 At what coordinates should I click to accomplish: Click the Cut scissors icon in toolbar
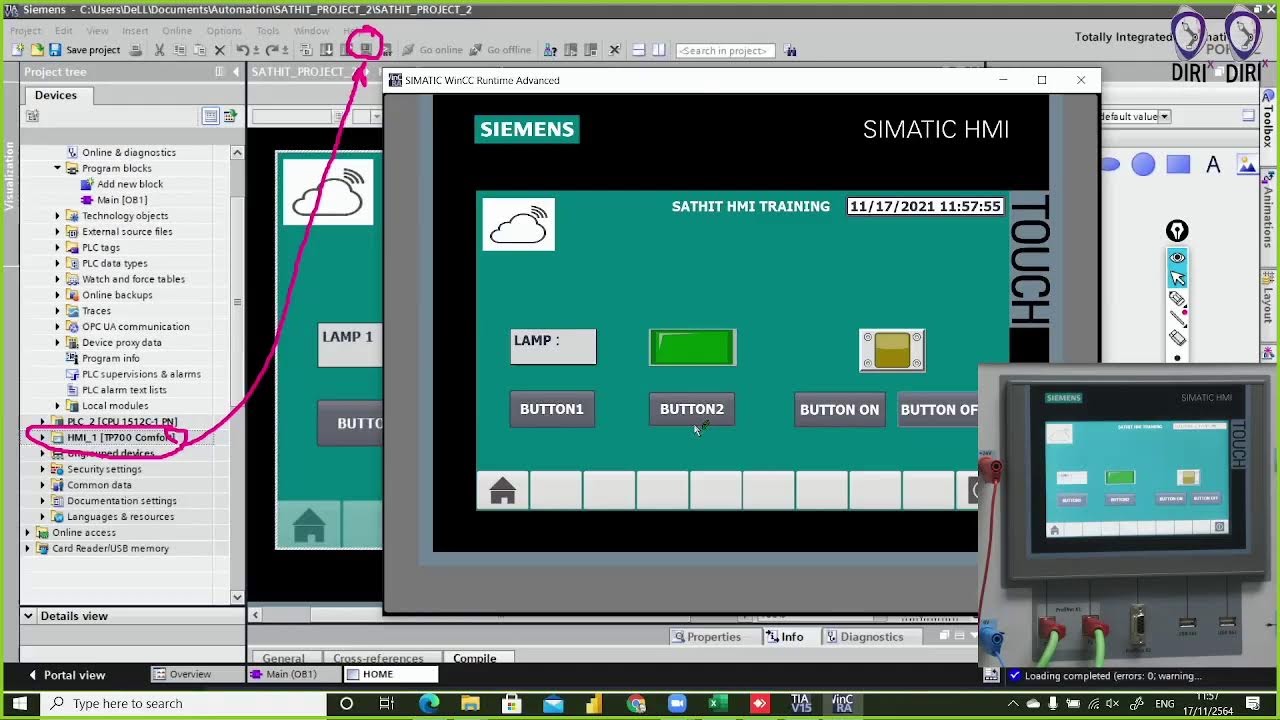click(159, 50)
